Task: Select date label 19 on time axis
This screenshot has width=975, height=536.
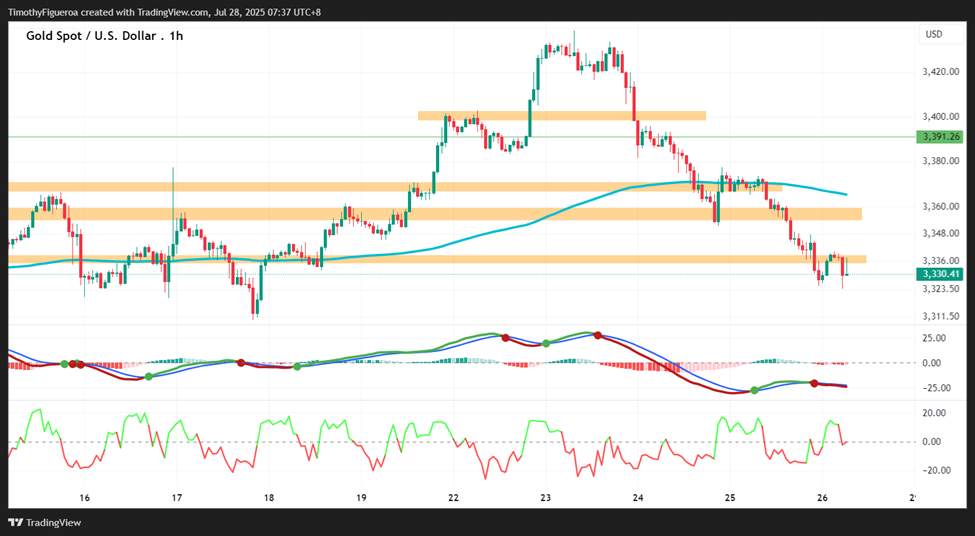Action: tap(361, 498)
